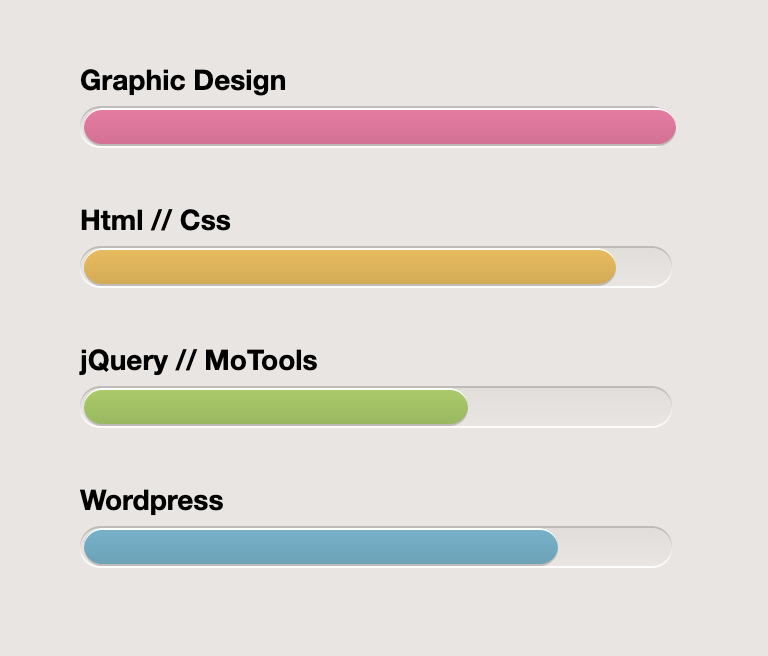
Task: Select the Wordpress heading text
Action: click(x=151, y=501)
